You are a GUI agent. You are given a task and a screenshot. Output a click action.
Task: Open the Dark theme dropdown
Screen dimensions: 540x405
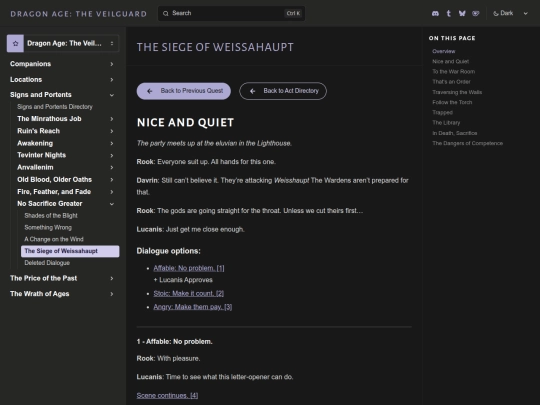pos(510,13)
